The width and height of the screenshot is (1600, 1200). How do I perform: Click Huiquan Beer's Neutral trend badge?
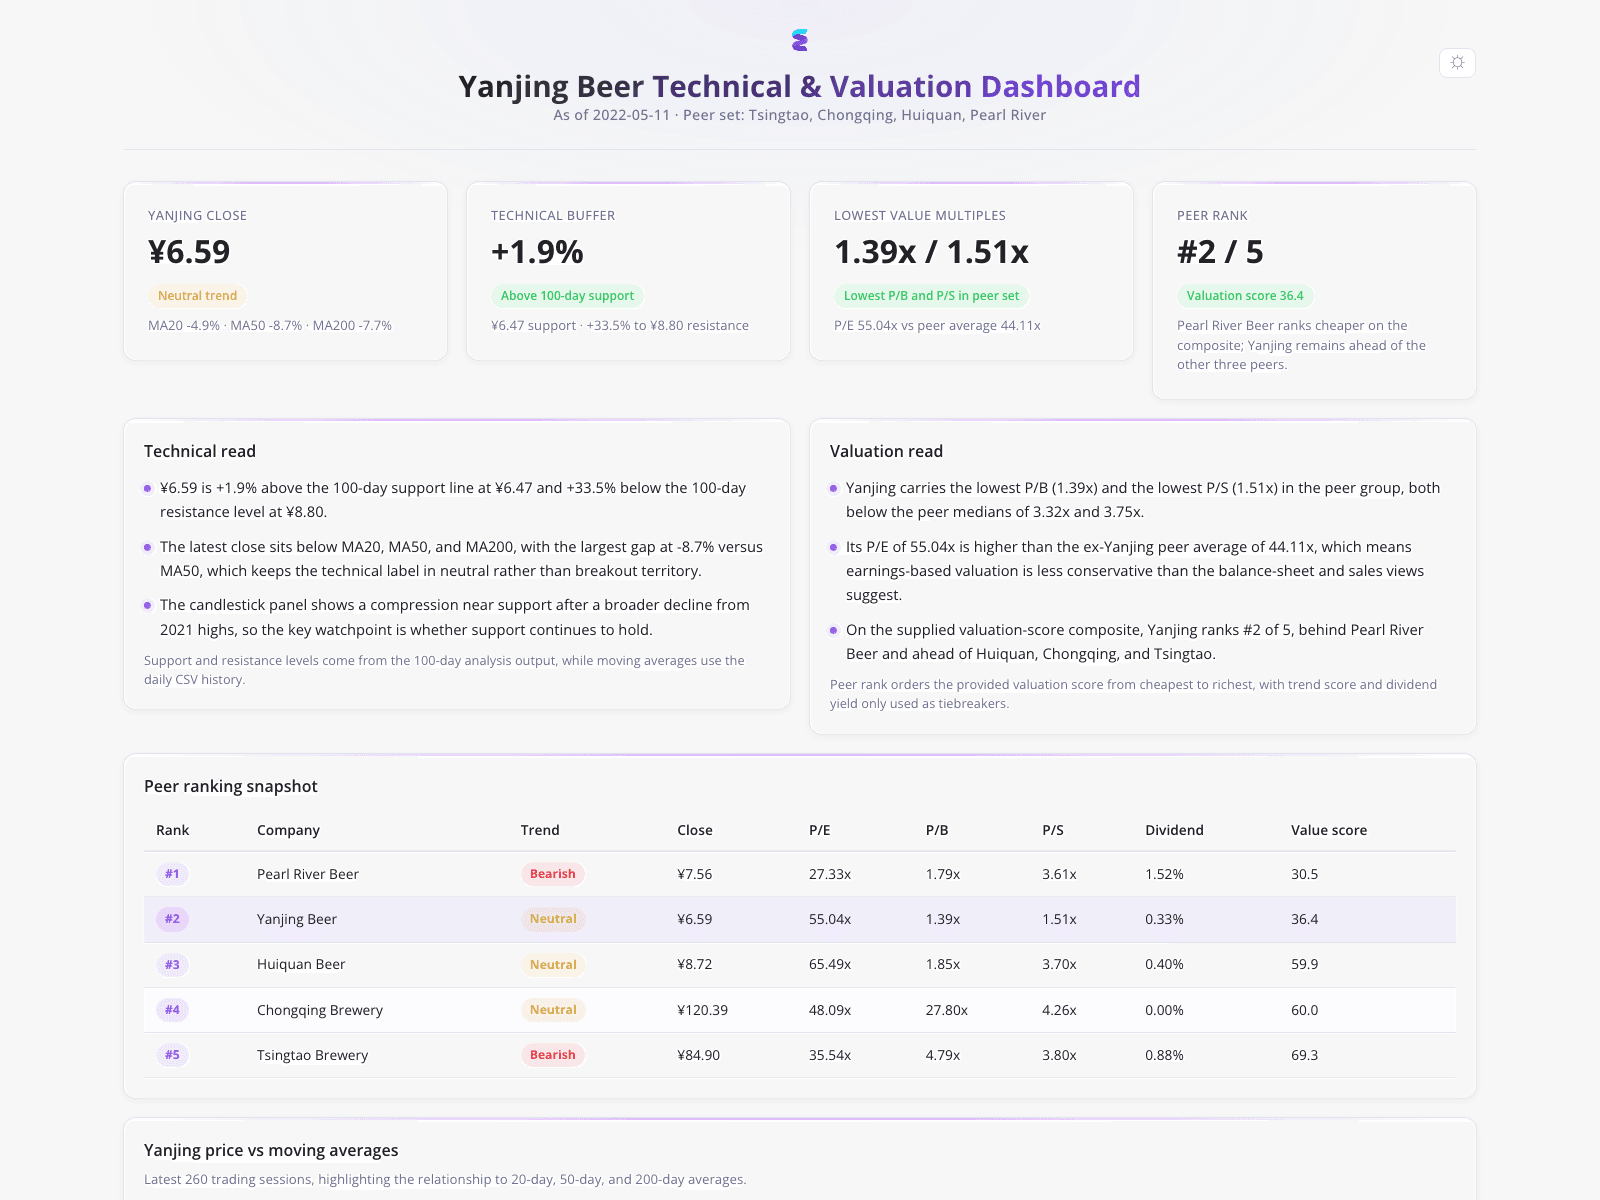tap(553, 965)
